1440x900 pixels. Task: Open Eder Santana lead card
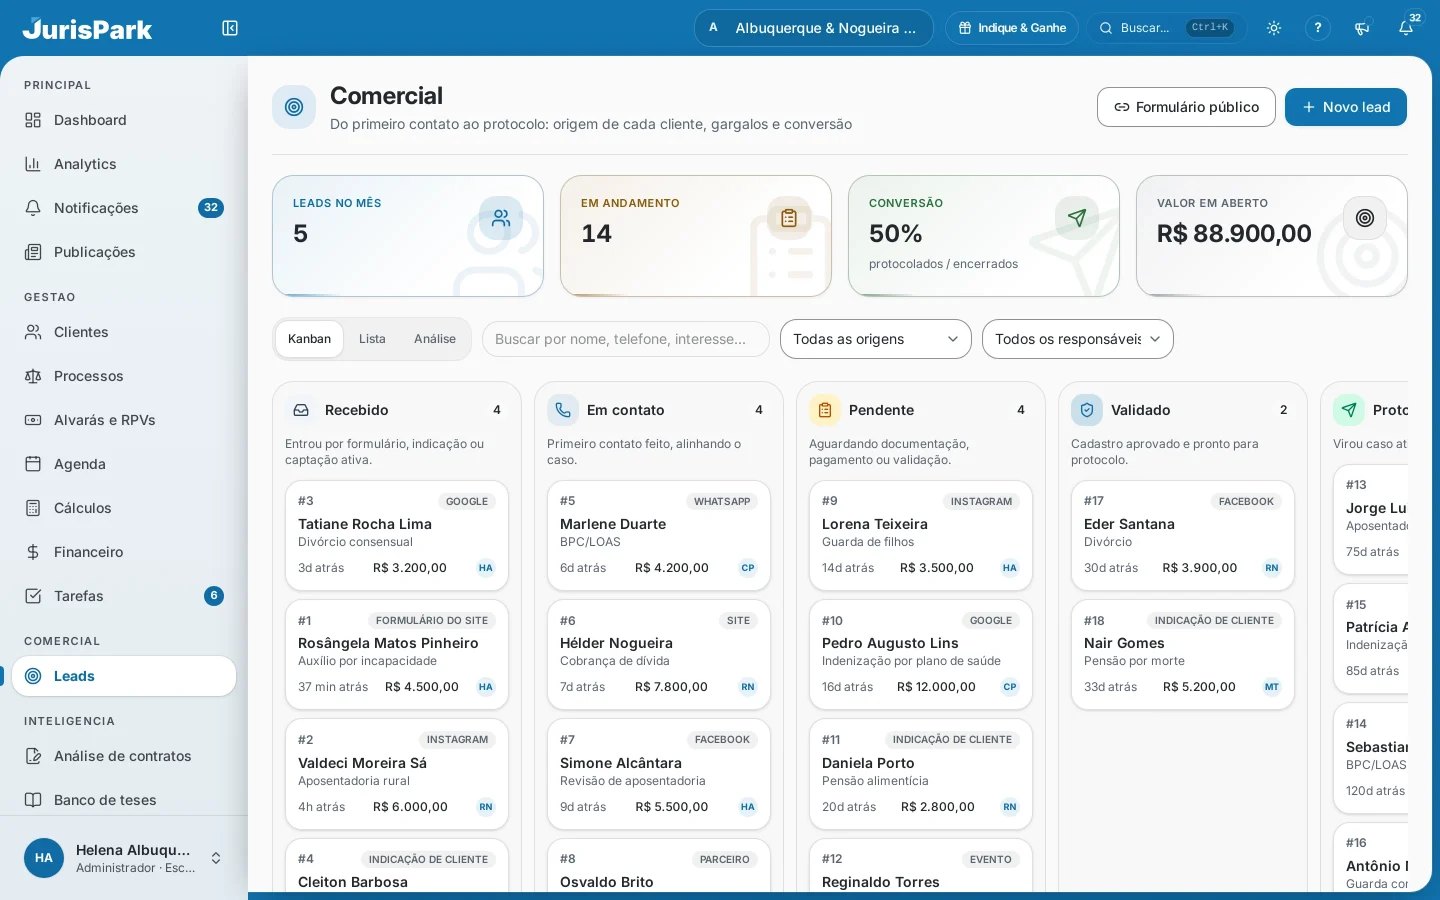(1183, 536)
